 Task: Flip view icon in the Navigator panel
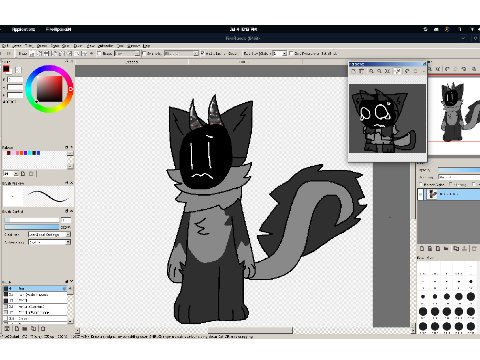click(474, 69)
